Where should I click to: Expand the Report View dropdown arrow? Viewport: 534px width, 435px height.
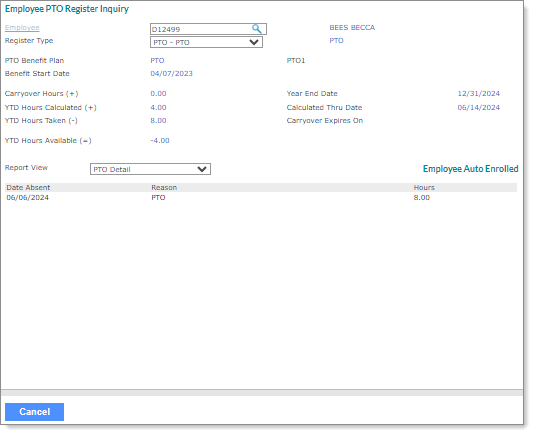coord(202,169)
